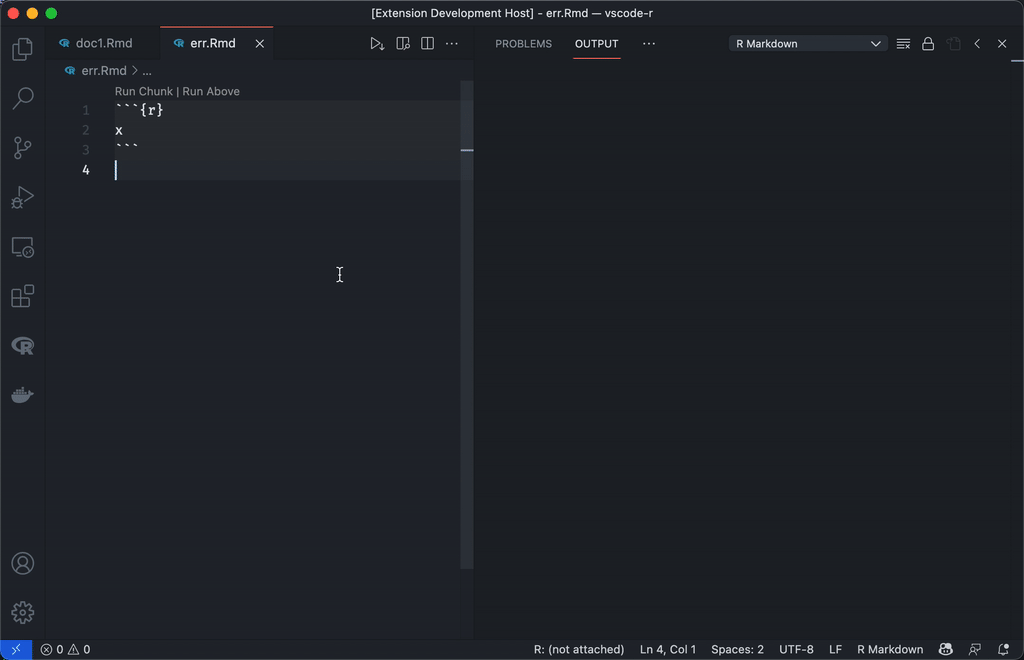Clear the output panel
1024x660 pixels.
click(x=903, y=44)
